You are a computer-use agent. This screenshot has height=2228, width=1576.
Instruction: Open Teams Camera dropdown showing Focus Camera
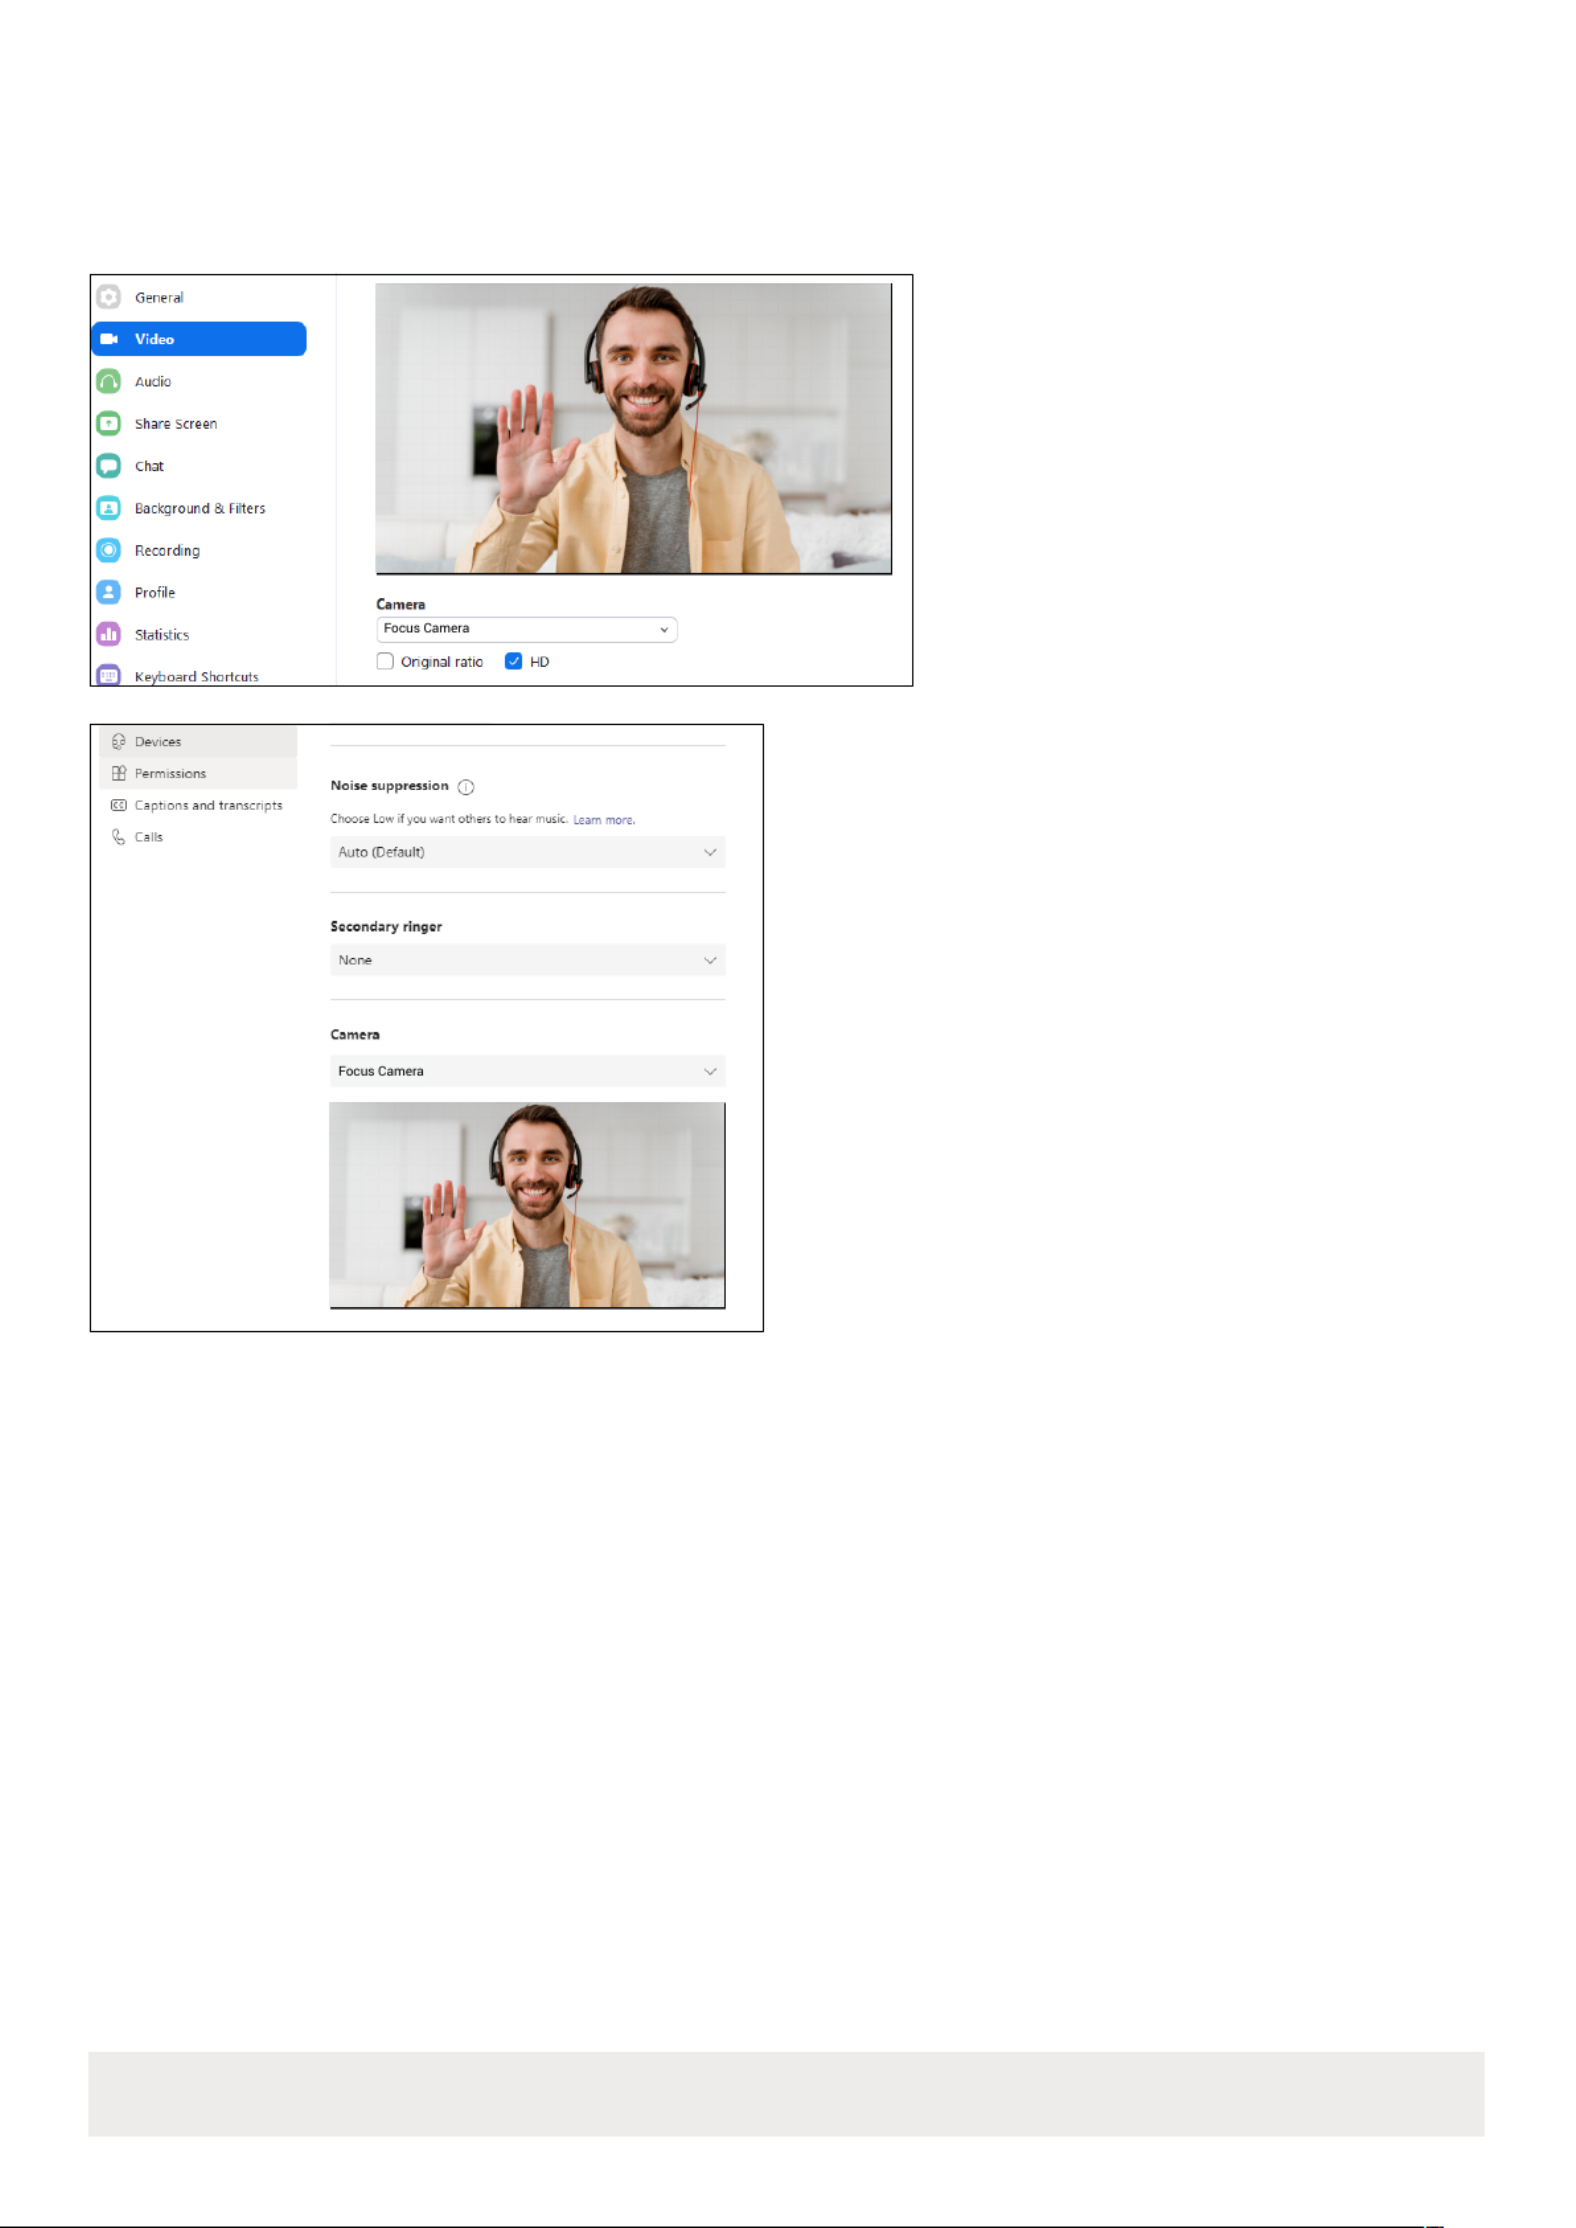pos(527,1071)
